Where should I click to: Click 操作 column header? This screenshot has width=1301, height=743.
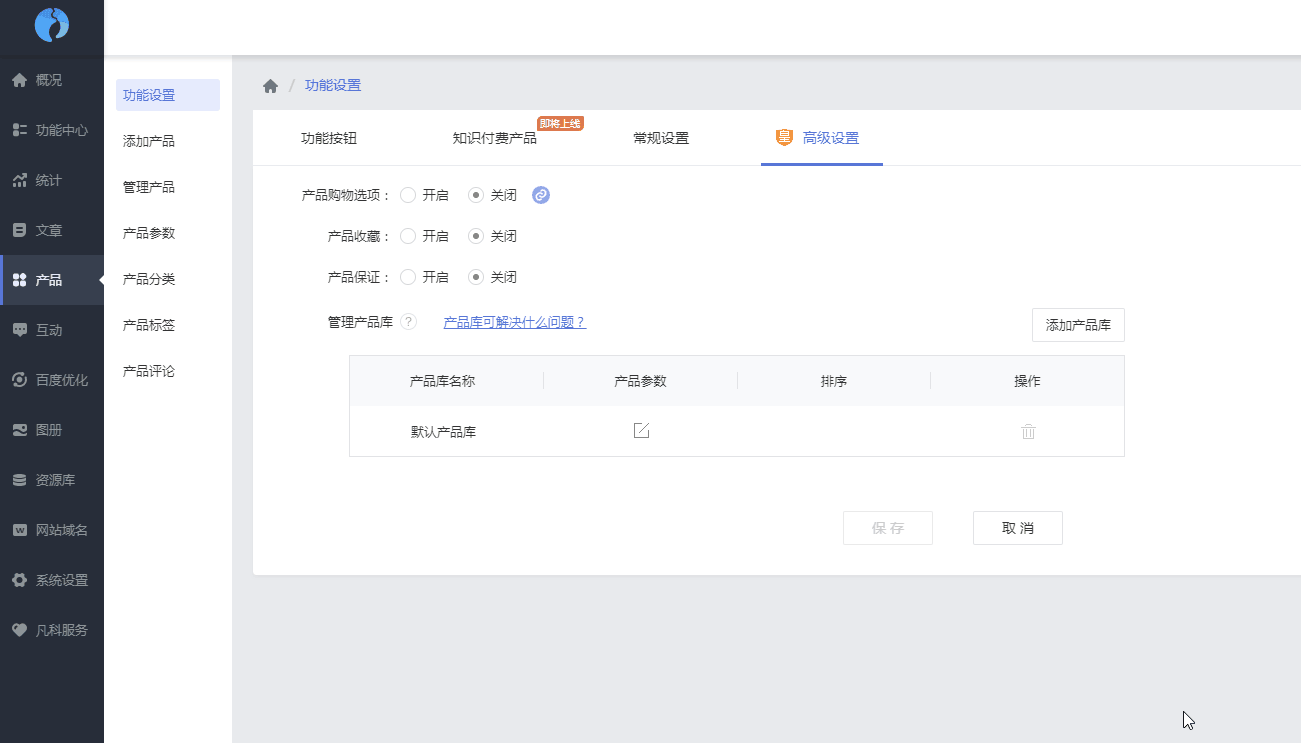pyautogui.click(x=1028, y=381)
